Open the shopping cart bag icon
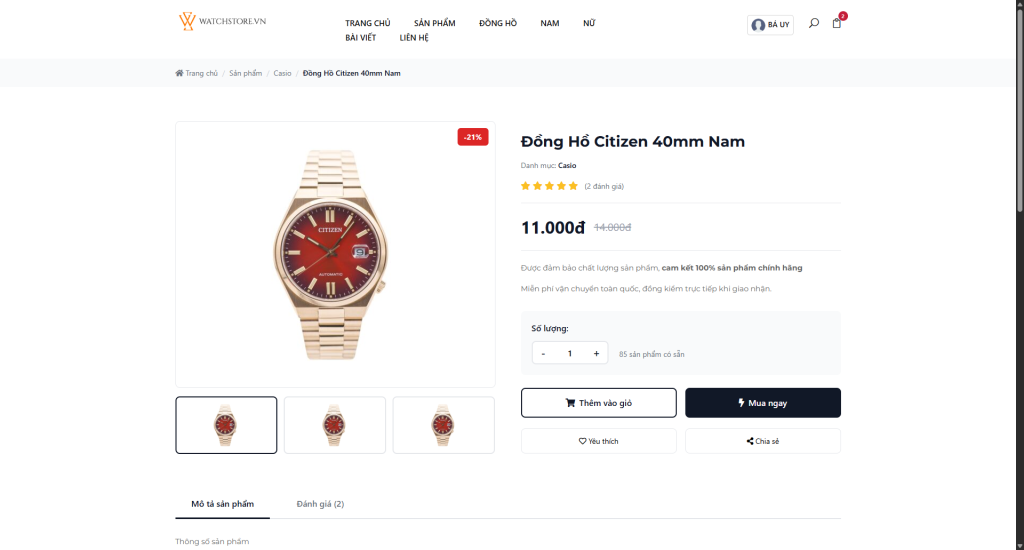 tap(837, 23)
